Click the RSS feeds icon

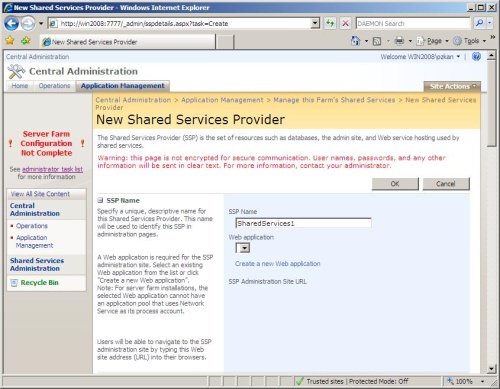click(377, 41)
